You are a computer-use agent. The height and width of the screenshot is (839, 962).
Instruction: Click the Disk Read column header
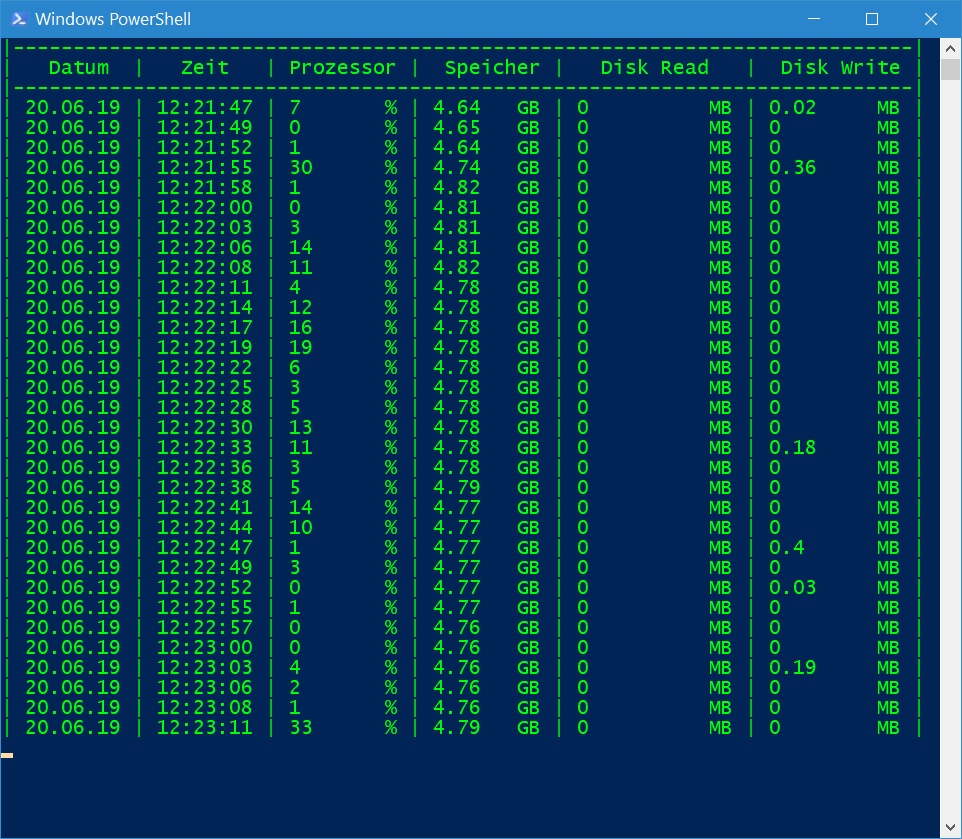(x=654, y=67)
